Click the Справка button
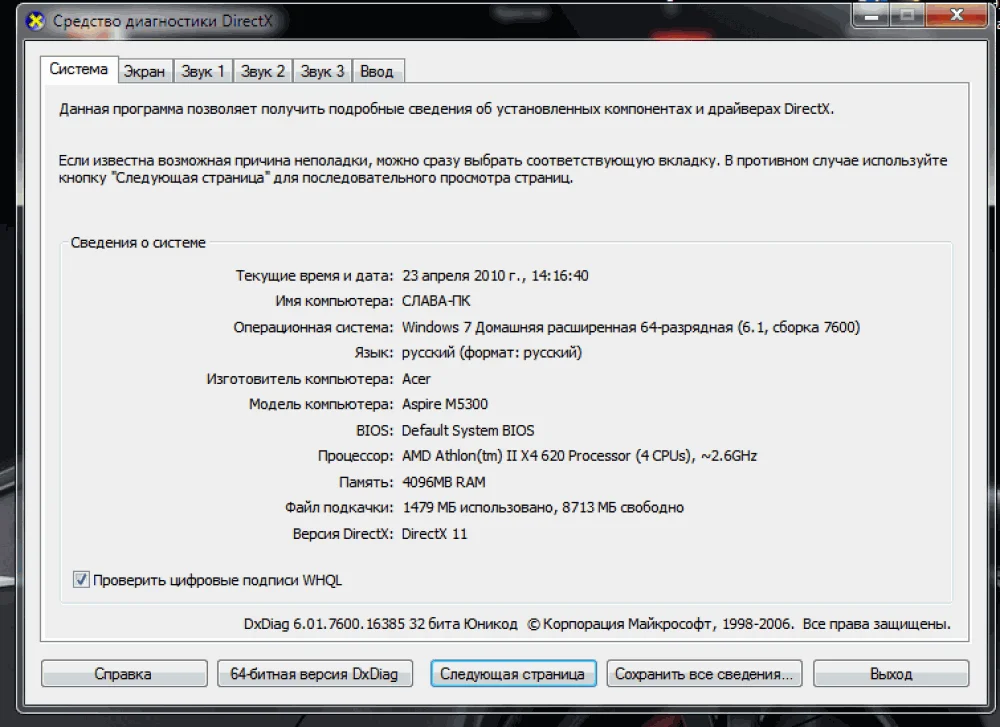Screen dimensions: 1000x727 coord(124,673)
